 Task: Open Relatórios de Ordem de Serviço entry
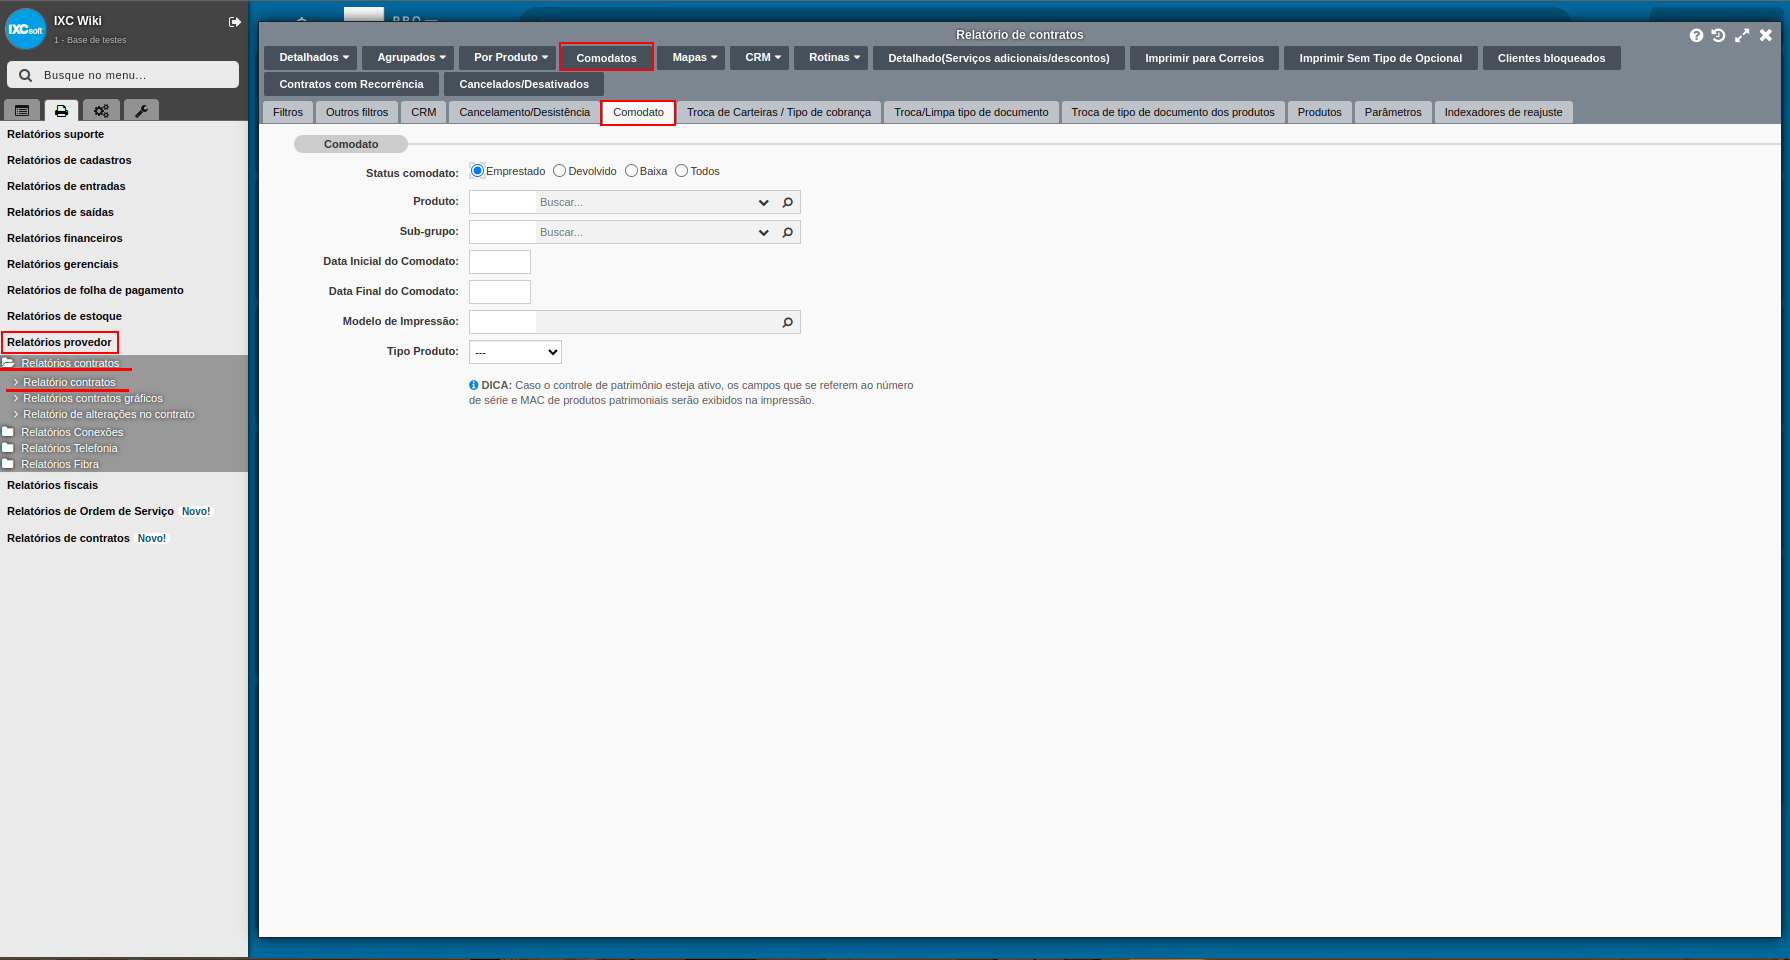tap(90, 511)
